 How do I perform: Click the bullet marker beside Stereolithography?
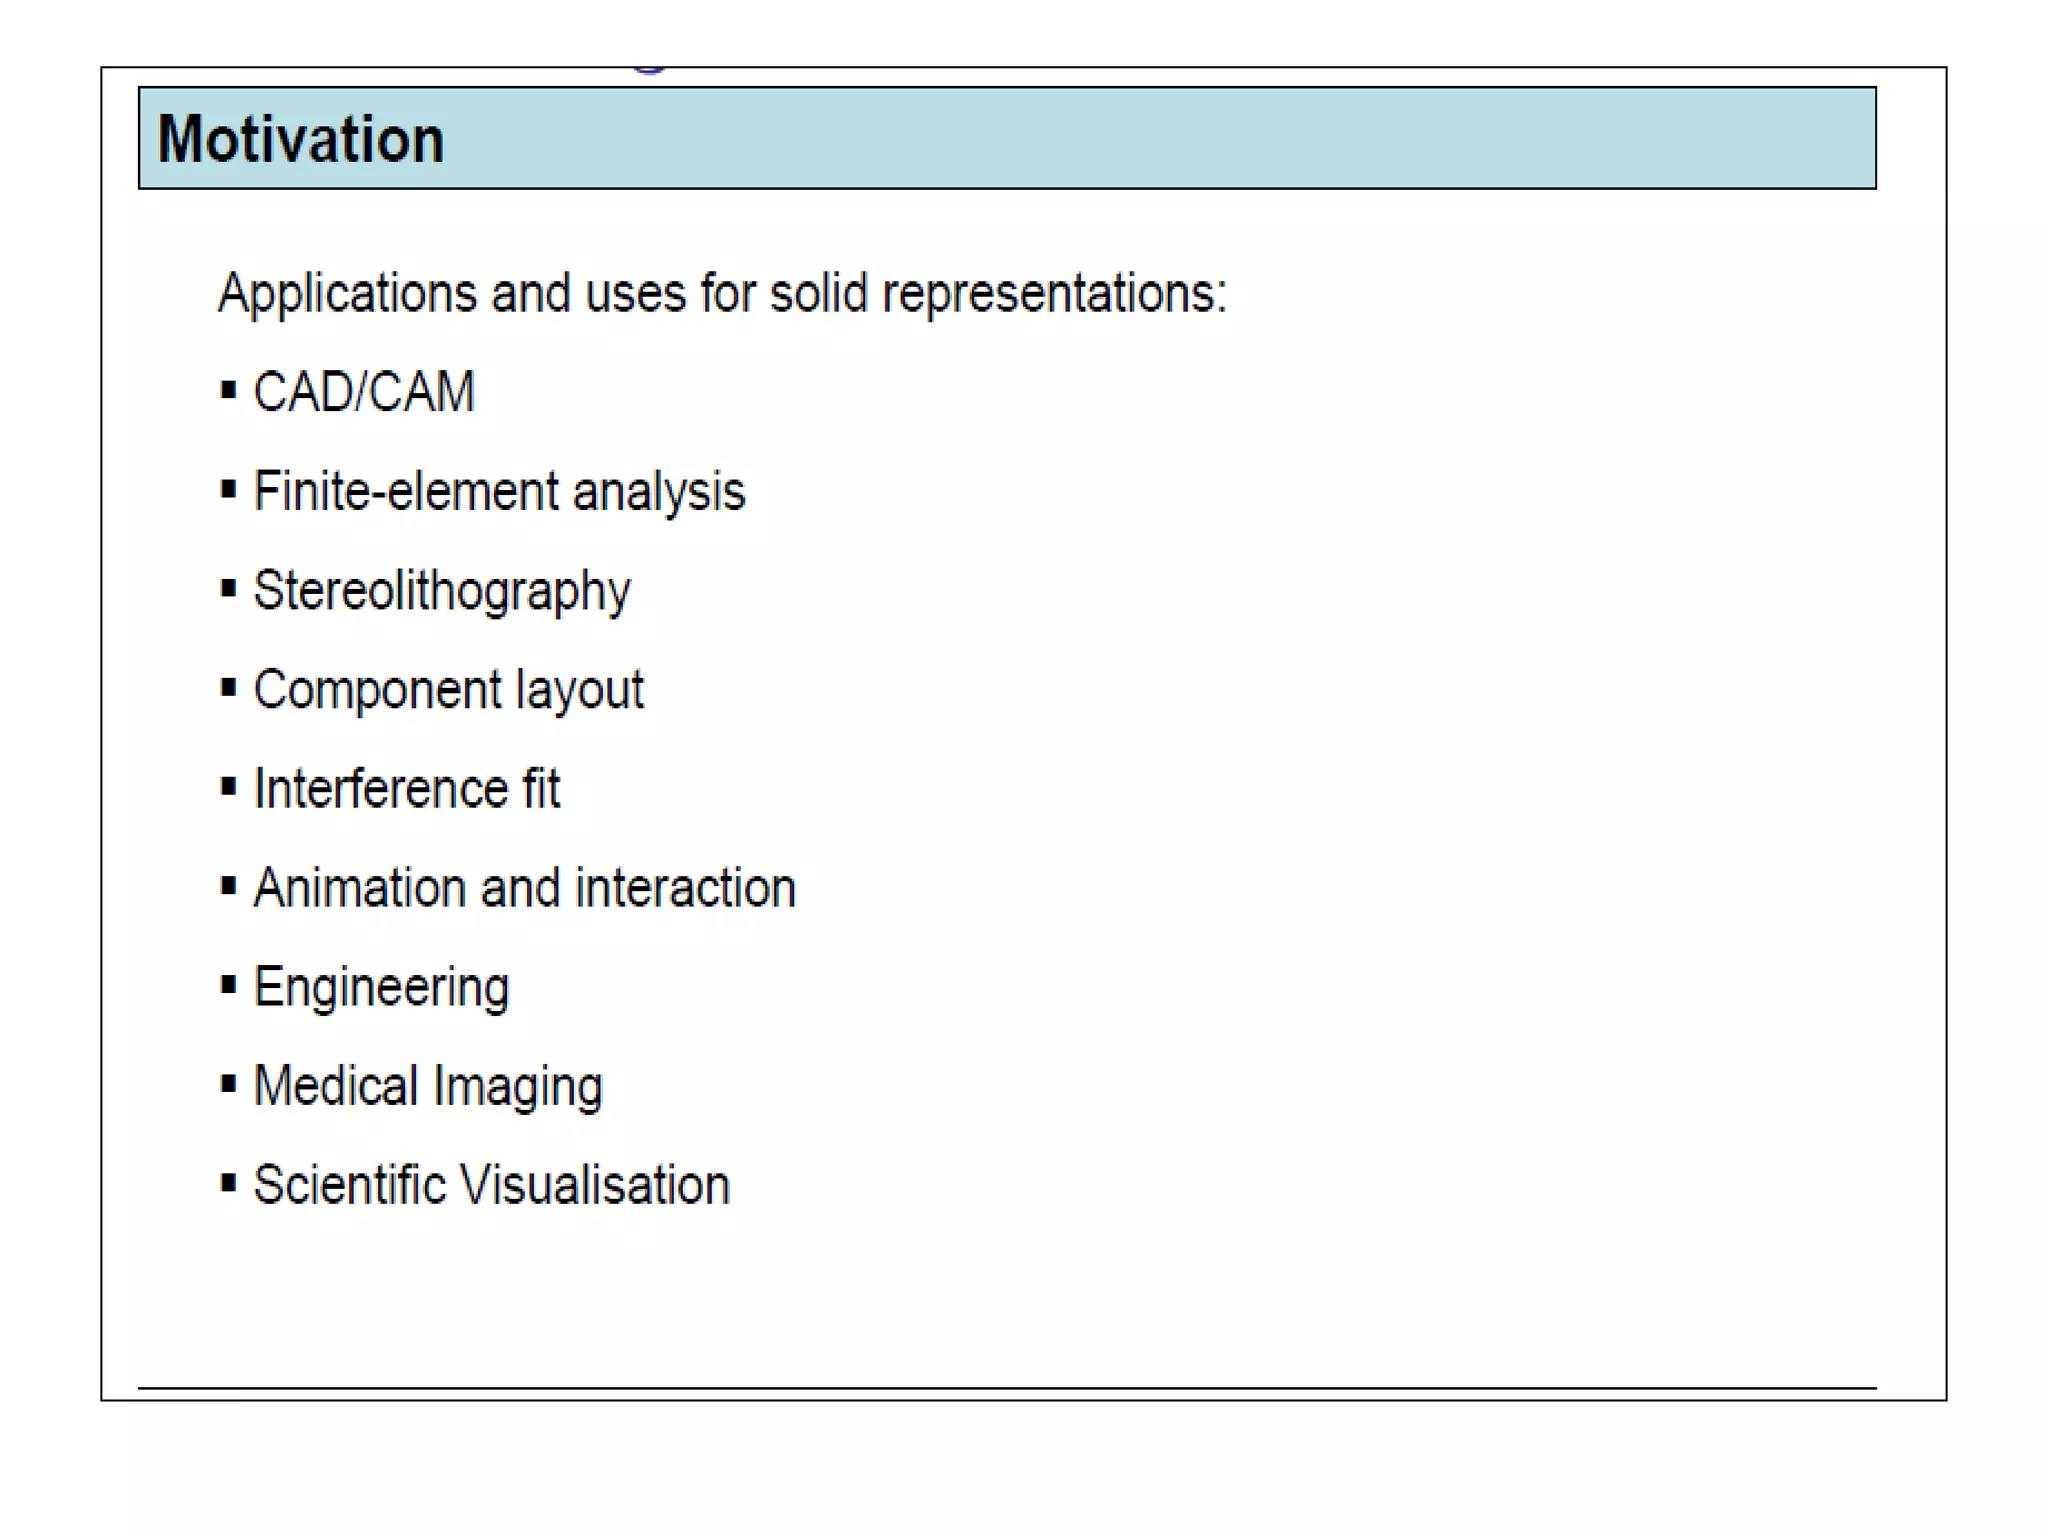pos(229,589)
